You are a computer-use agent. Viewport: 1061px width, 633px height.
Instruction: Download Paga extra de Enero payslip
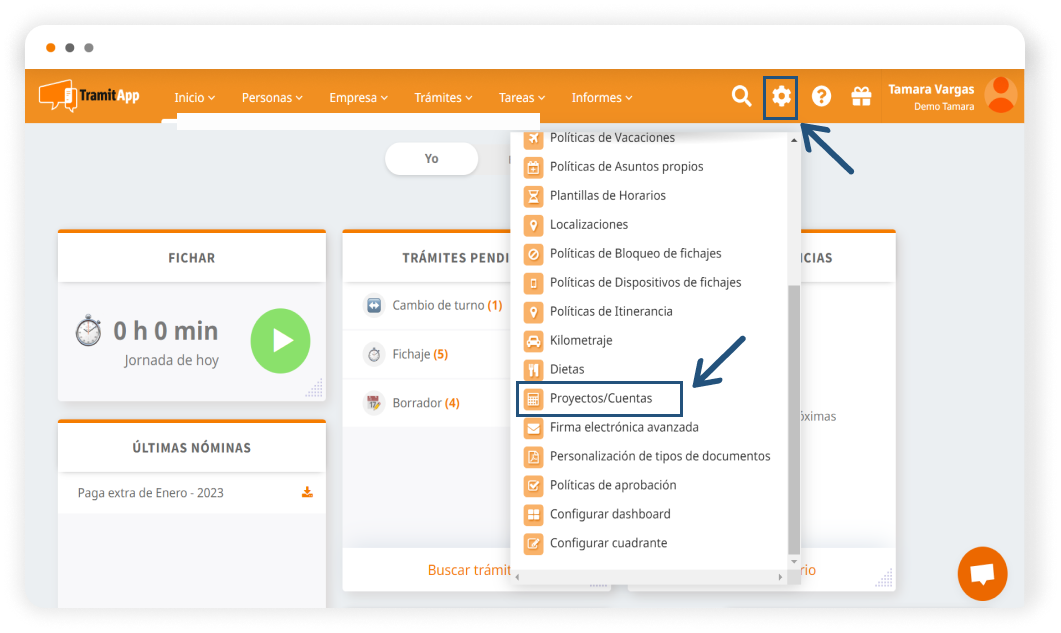[307, 492]
